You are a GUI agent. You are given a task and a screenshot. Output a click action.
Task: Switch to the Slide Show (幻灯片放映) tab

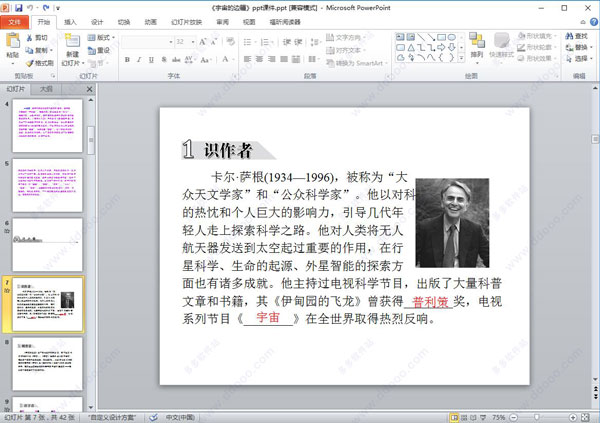coord(186,22)
